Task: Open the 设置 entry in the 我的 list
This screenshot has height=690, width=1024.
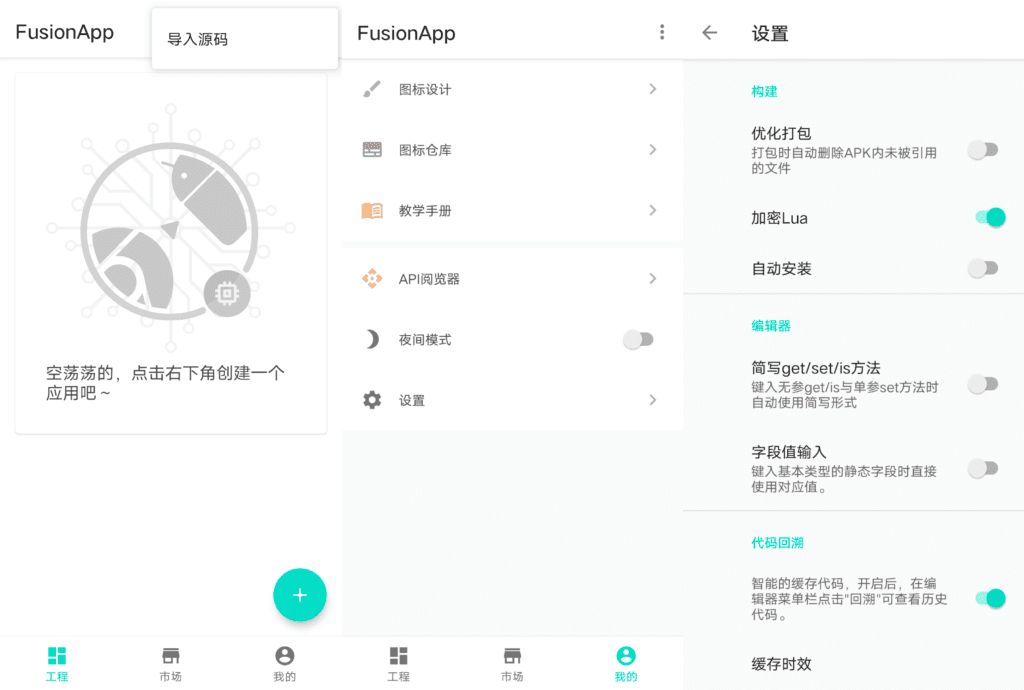Action: tap(512, 400)
